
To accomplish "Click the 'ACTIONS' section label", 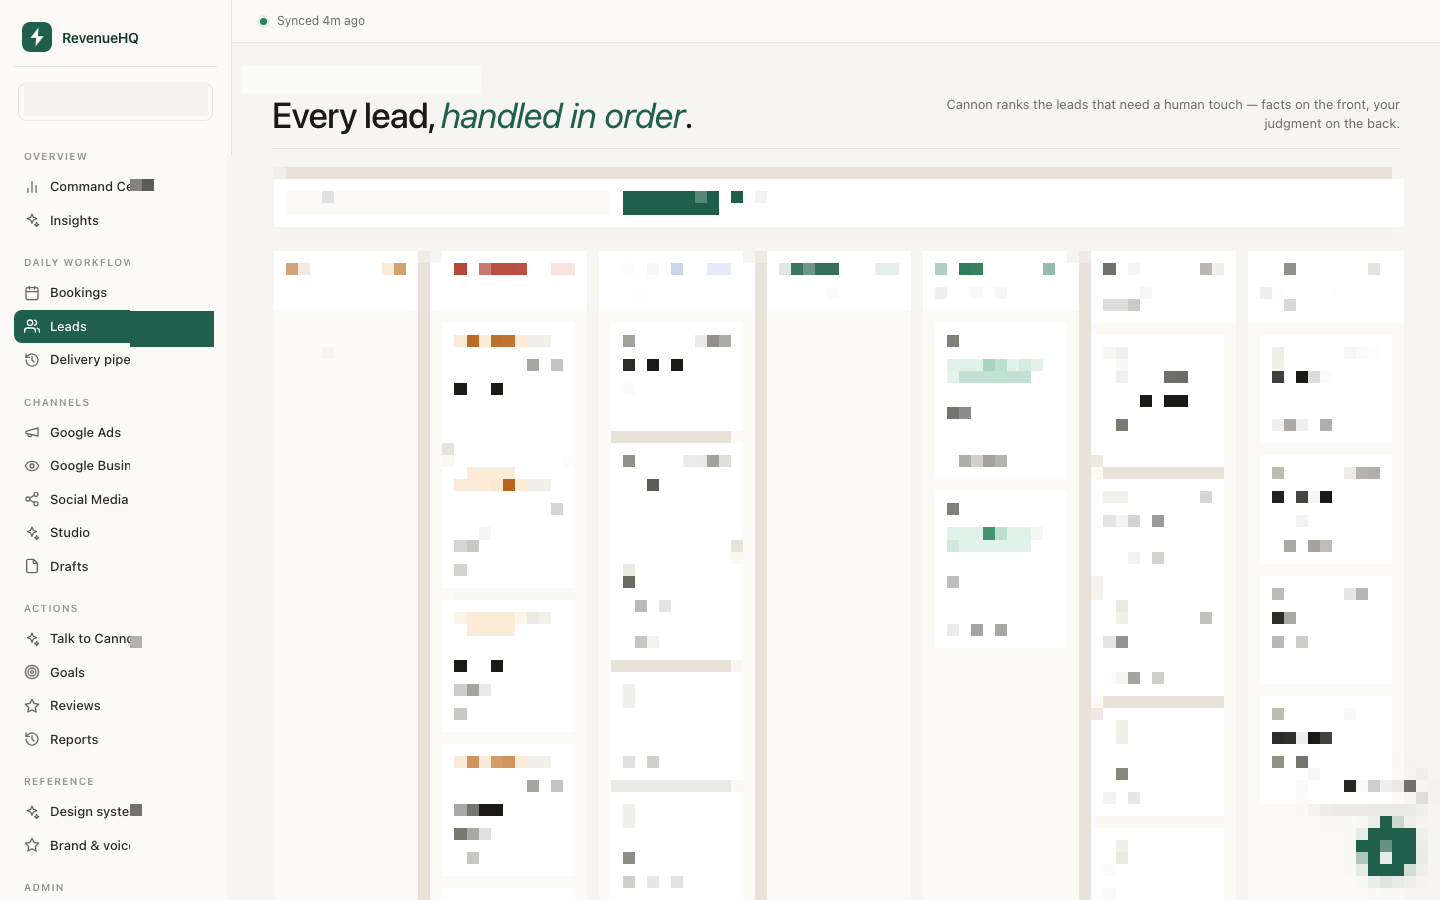I will (x=51, y=609).
